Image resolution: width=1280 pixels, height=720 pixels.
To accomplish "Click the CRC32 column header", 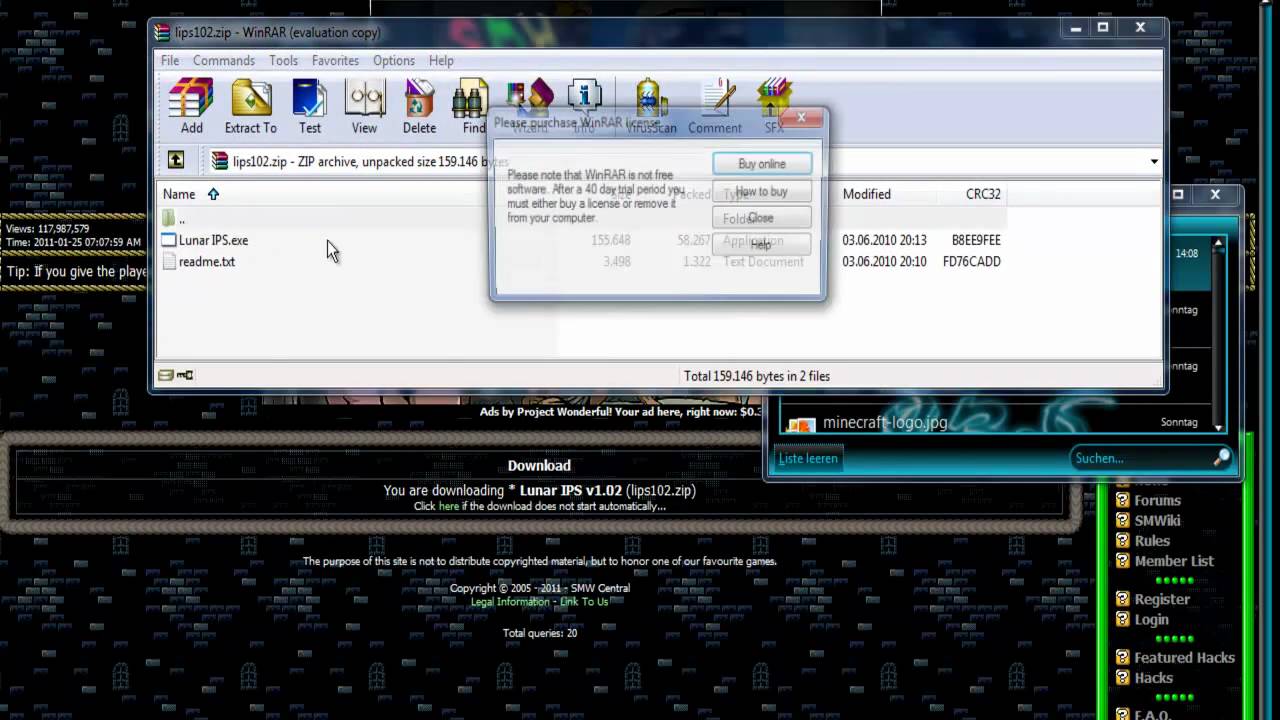I will (983, 194).
